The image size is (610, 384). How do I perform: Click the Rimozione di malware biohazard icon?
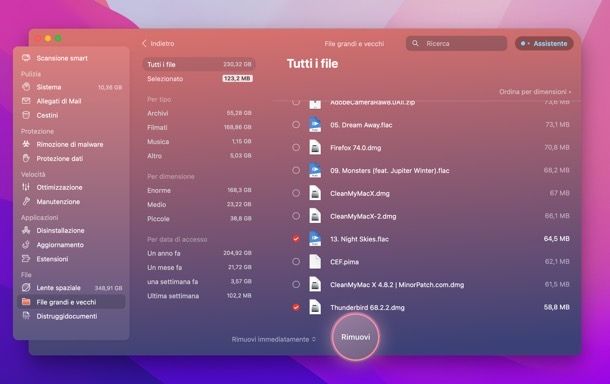(x=26, y=144)
